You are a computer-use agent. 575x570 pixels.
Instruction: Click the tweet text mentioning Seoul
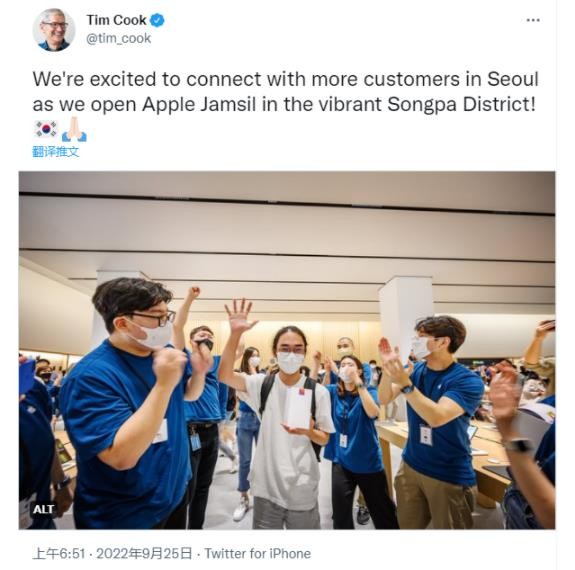(285, 92)
